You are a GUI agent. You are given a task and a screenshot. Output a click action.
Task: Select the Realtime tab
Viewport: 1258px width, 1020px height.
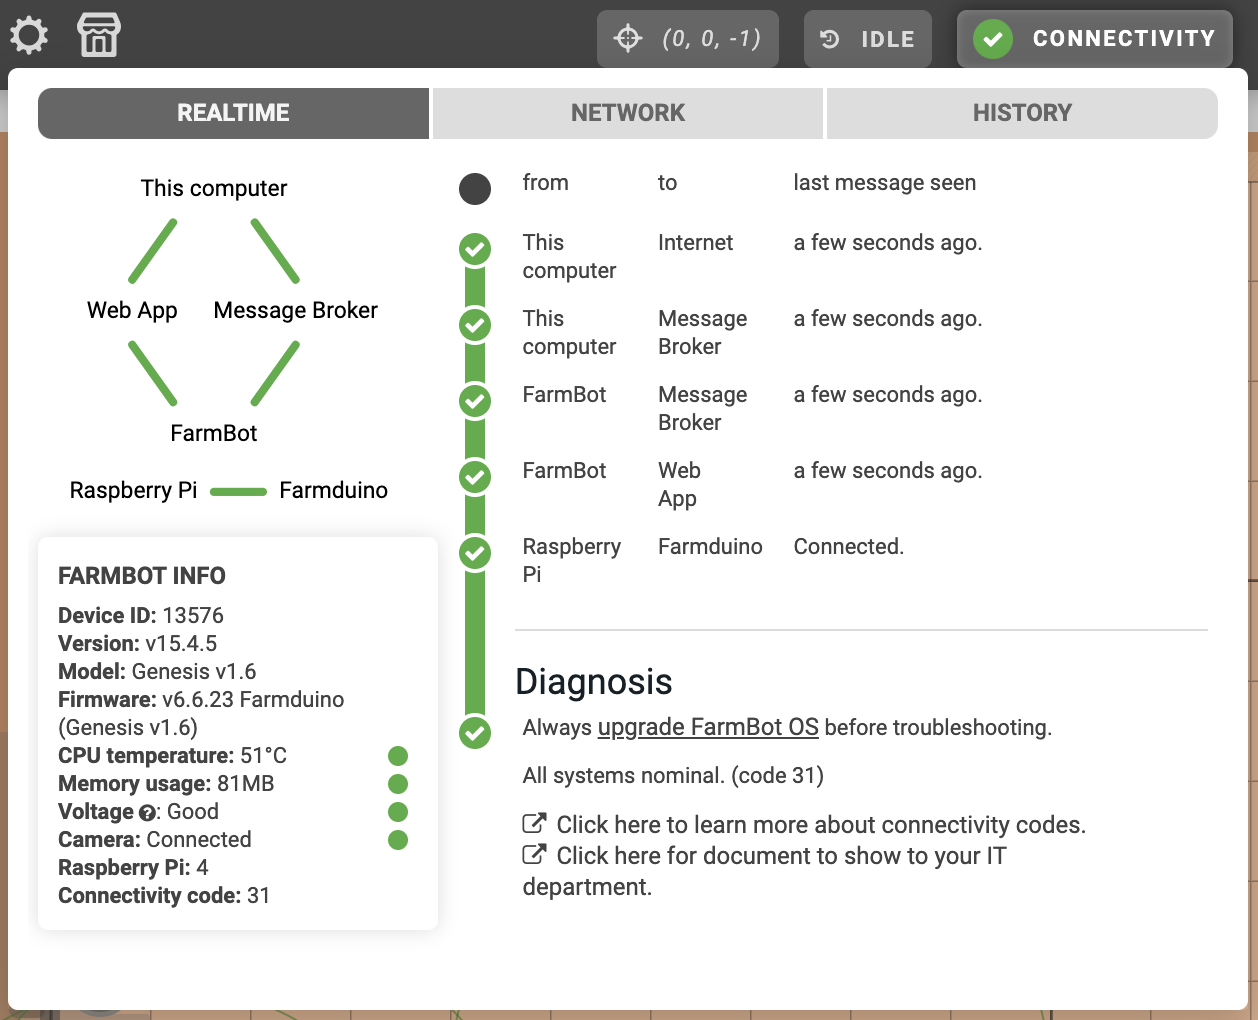[x=233, y=113]
